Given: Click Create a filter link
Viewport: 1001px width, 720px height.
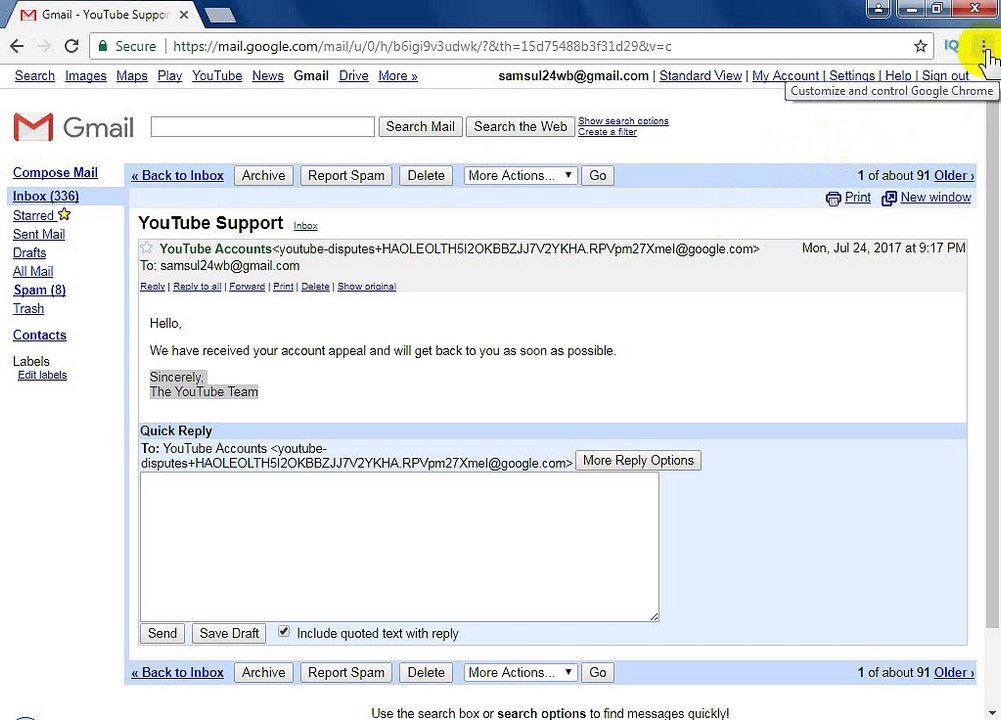Looking at the screenshot, I should click(607, 131).
